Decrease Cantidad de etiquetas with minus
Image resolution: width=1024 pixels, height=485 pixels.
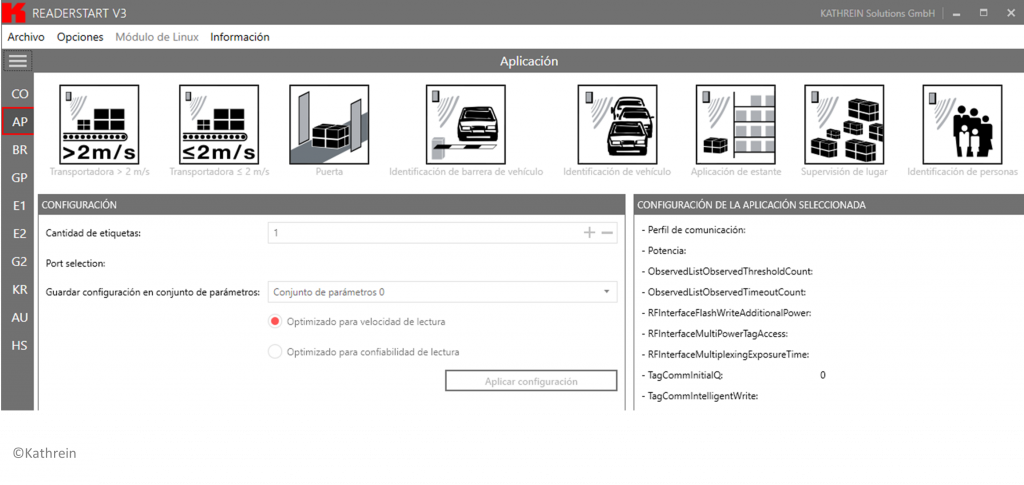(607, 233)
